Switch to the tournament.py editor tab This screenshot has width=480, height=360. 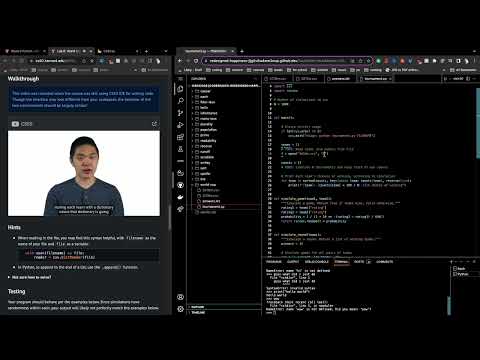[375, 79]
